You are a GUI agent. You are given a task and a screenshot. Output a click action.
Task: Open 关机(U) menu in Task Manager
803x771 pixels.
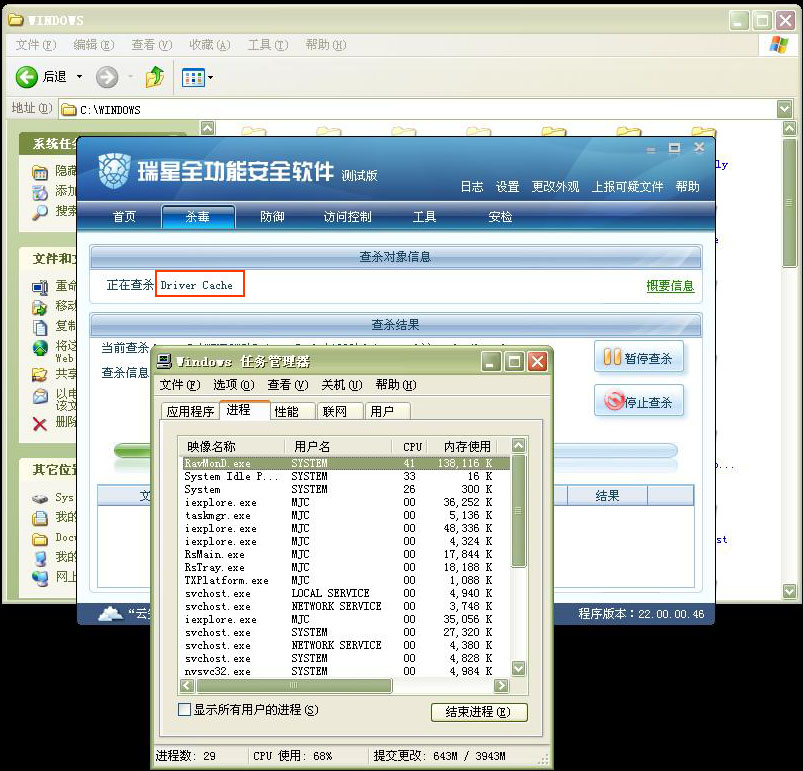point(342,384)
